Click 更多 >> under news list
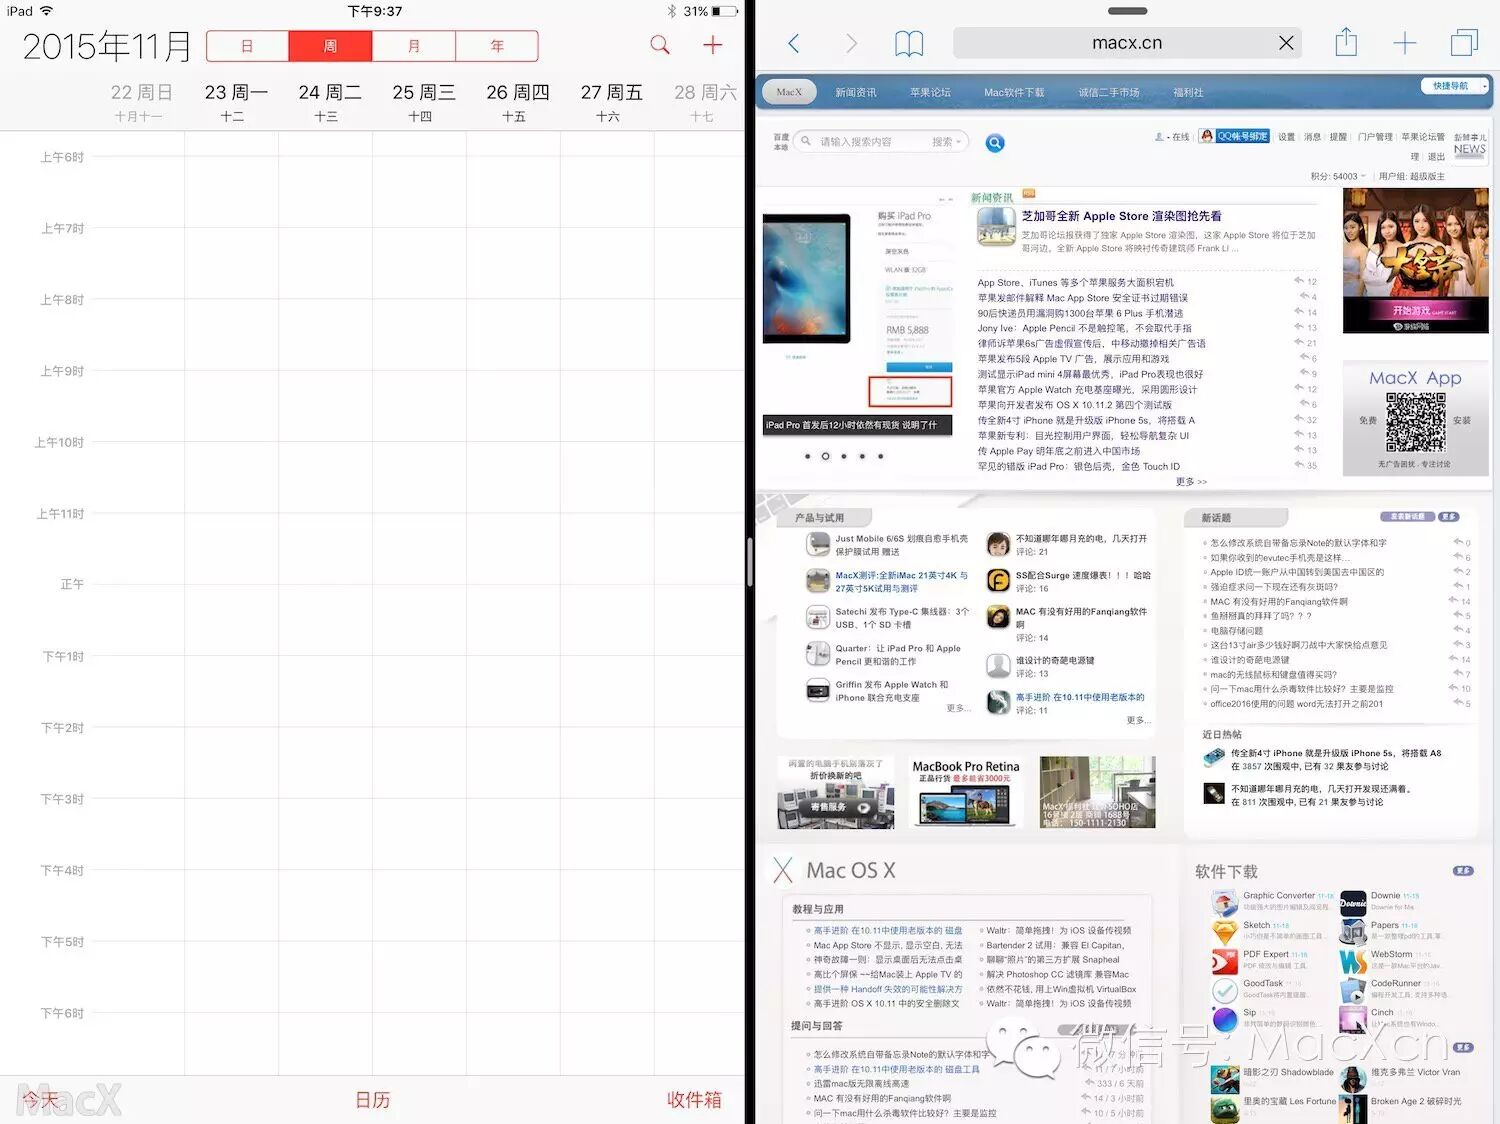The width and height of the screenshot is (1500, 1124). pos(1191,482)
